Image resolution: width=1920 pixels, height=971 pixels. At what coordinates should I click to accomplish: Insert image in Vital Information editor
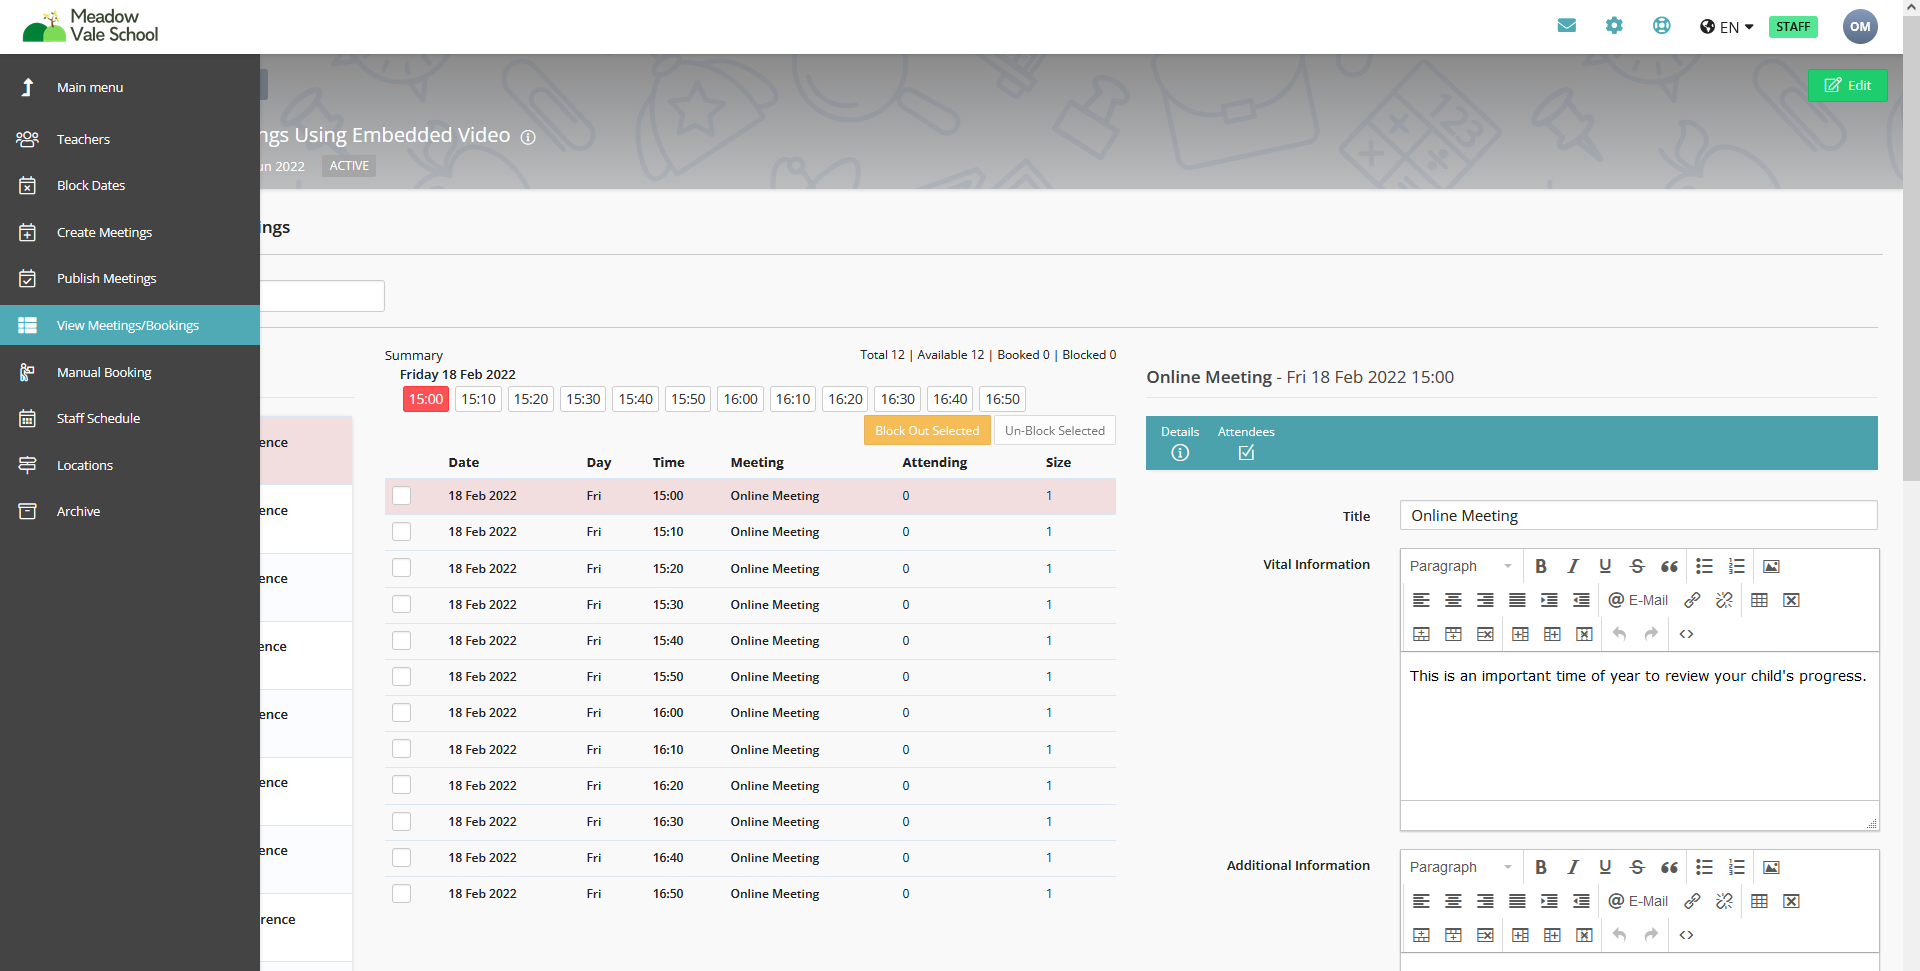pyautogui.click(x=1771, y=566)
